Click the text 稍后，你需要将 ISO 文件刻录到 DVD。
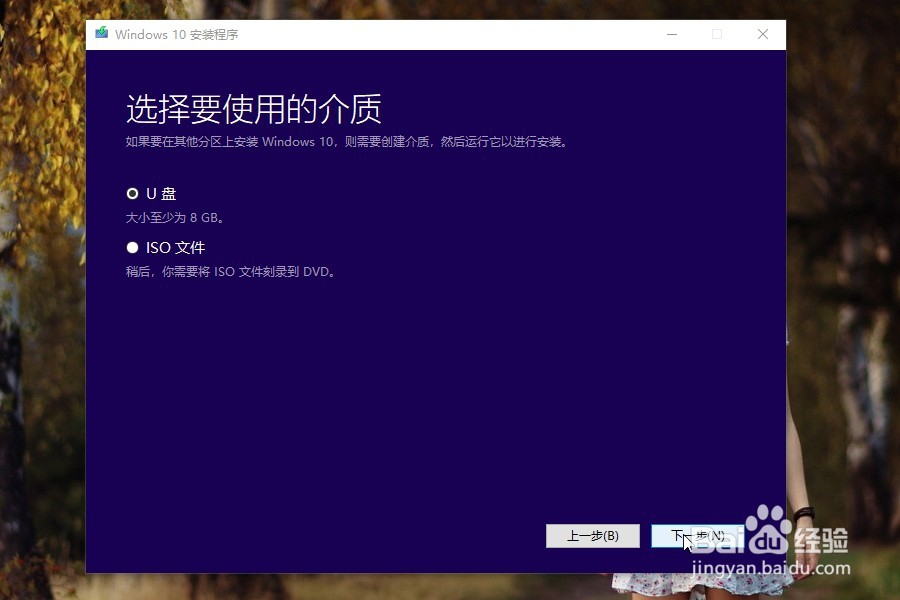 point(230,272)
